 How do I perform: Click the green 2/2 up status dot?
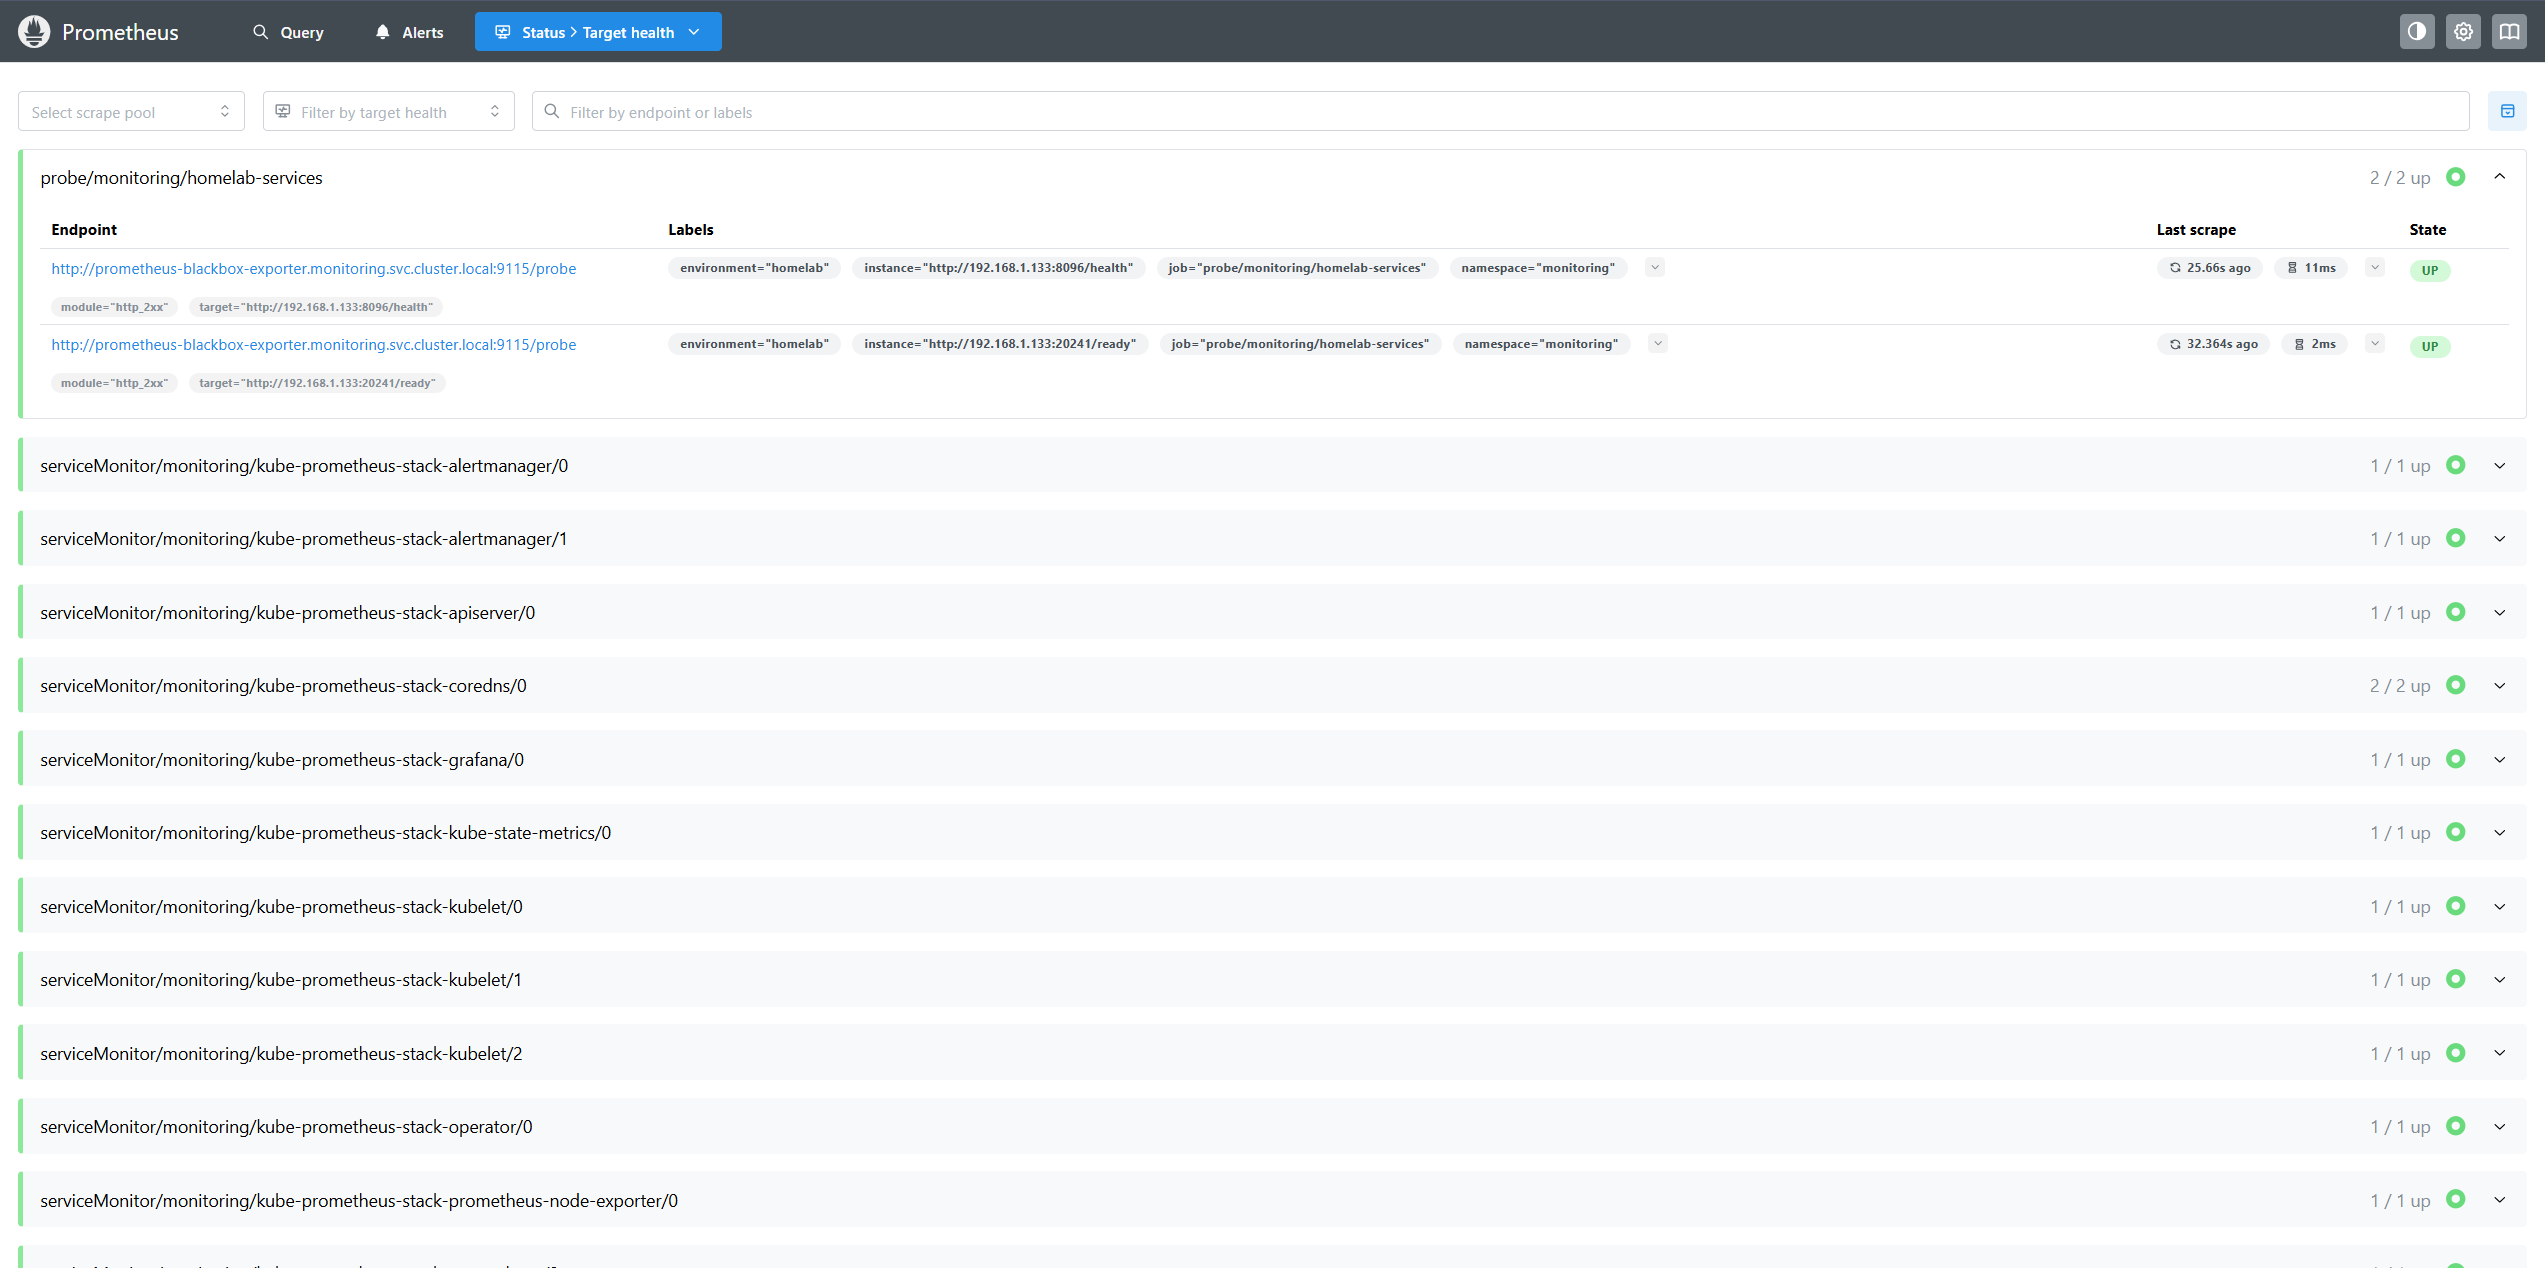pos(2456,177)
